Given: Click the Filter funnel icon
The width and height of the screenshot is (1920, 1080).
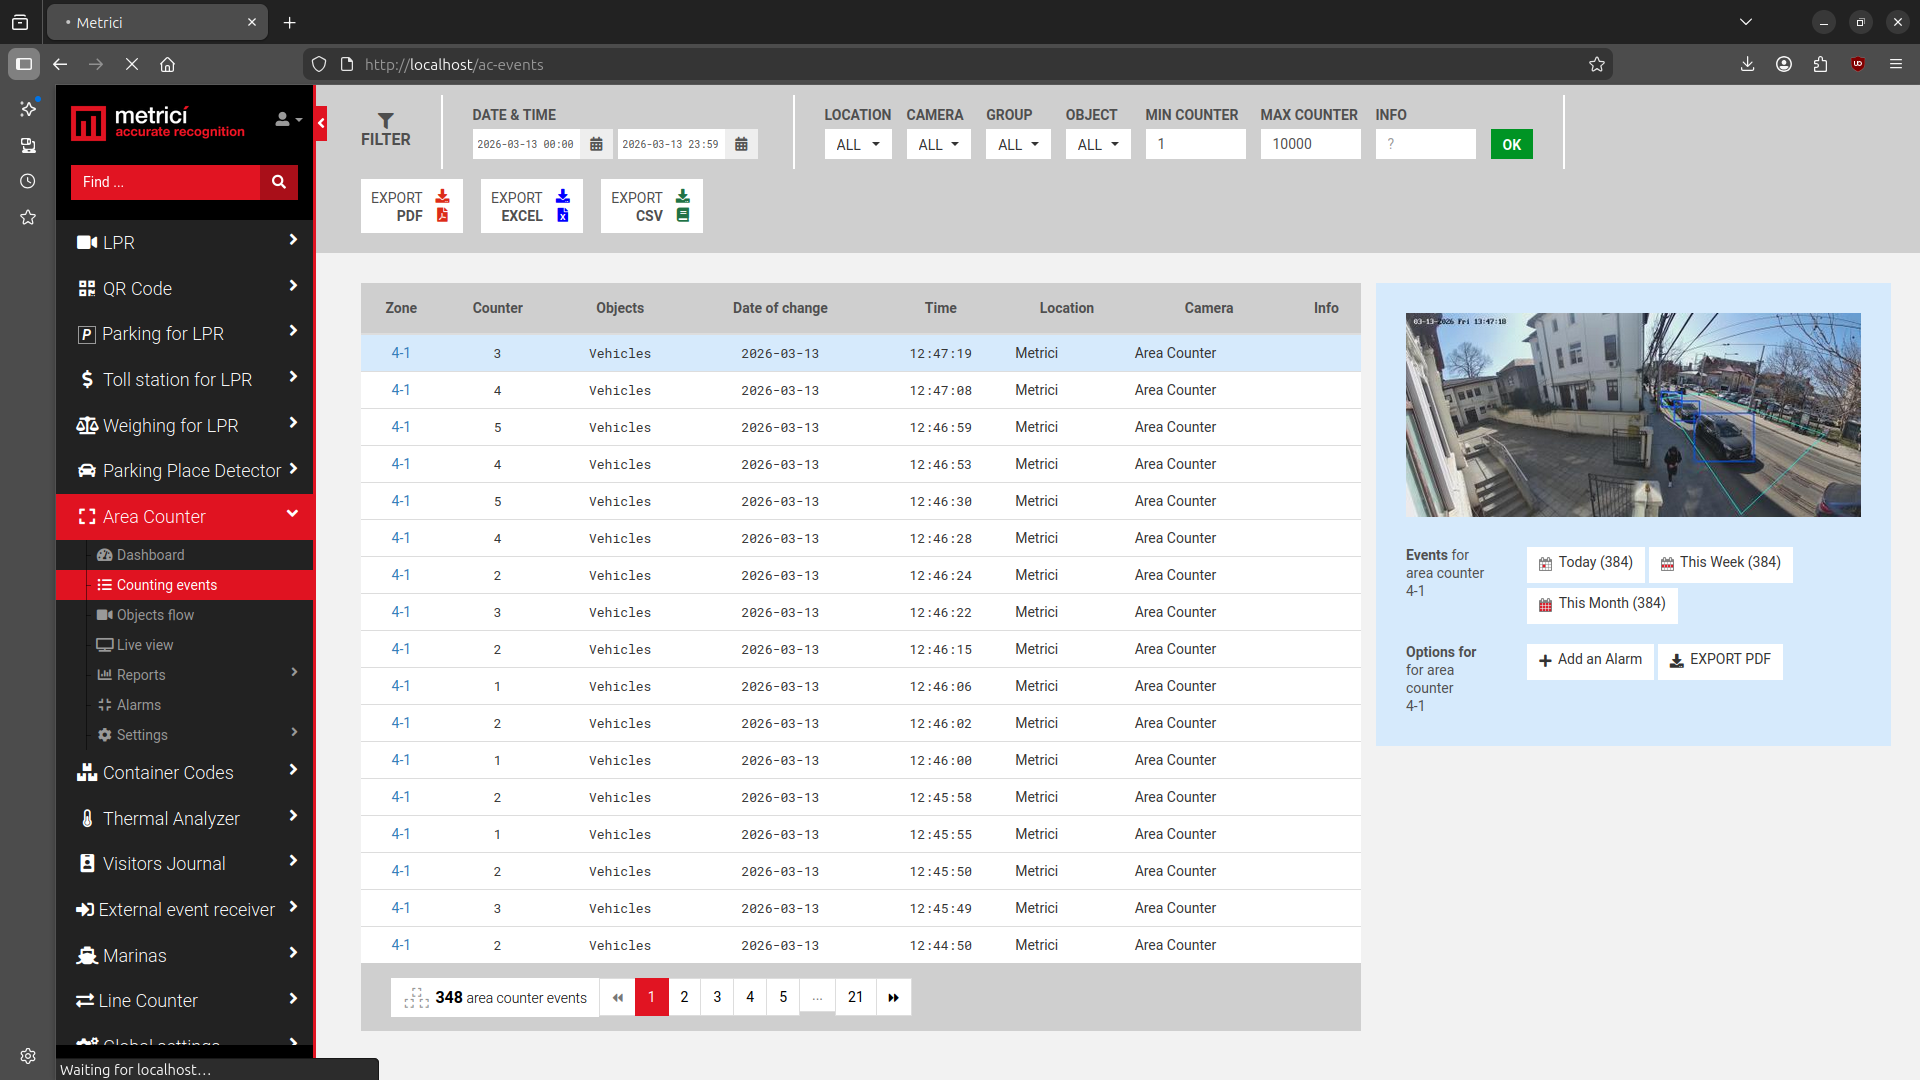Looking at the screenshot, I should pos(386,121).
